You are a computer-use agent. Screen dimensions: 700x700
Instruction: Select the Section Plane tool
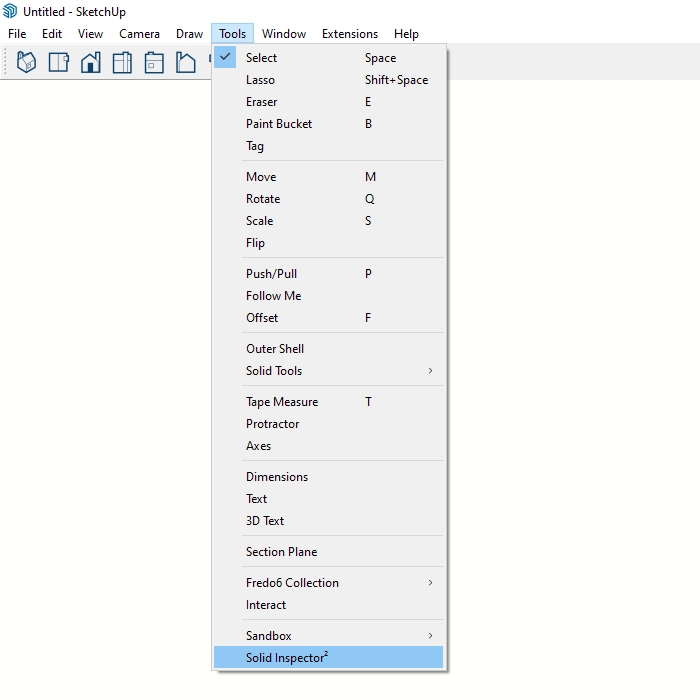pyautogui.click(x=329, y=552)
